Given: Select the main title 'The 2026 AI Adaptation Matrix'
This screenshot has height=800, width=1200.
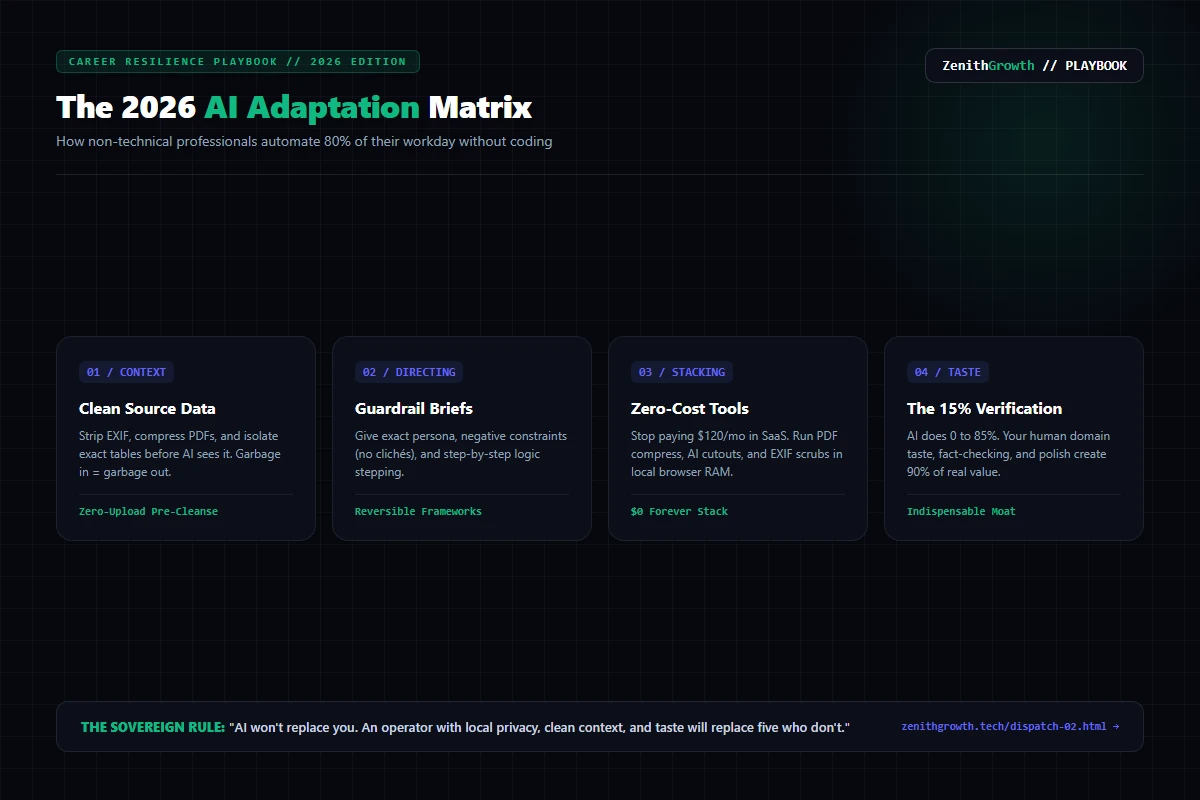Looking at the screenshot, I should [x=294, y=107].
